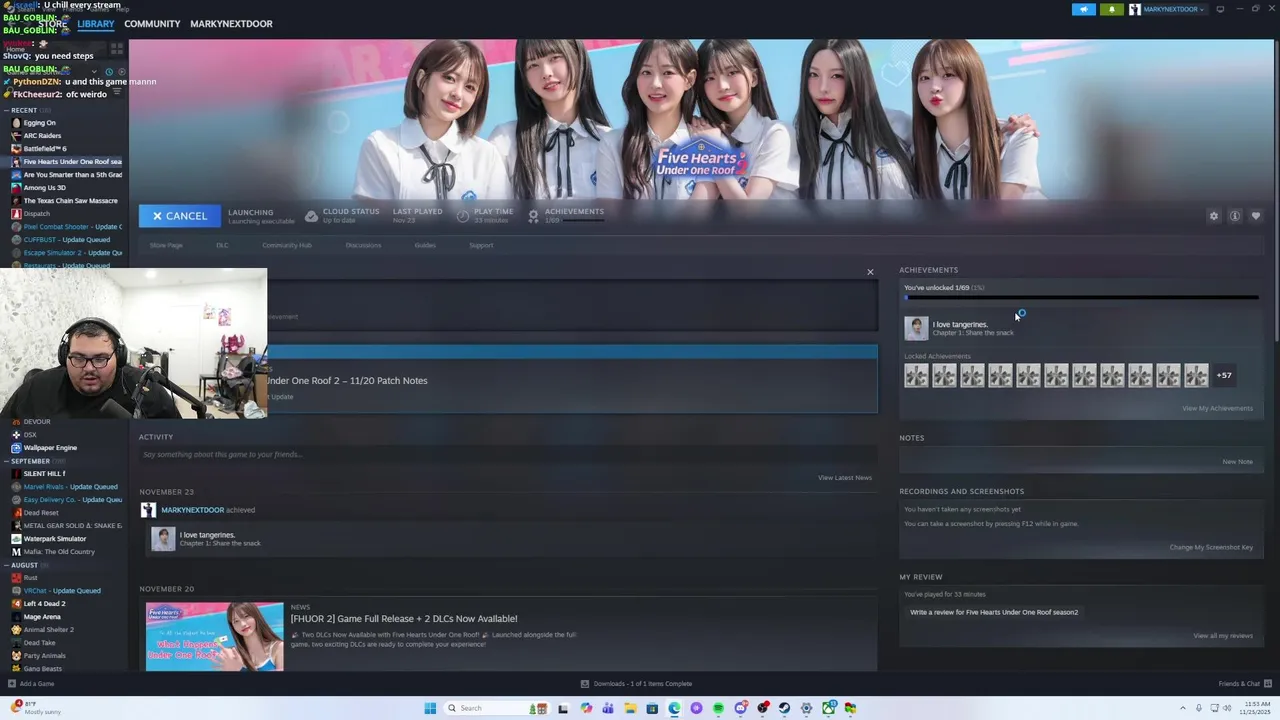This screenshot has height=720, width=1280.
Task: Click the Battlefield 6 game icon
Action: [16, 149]
